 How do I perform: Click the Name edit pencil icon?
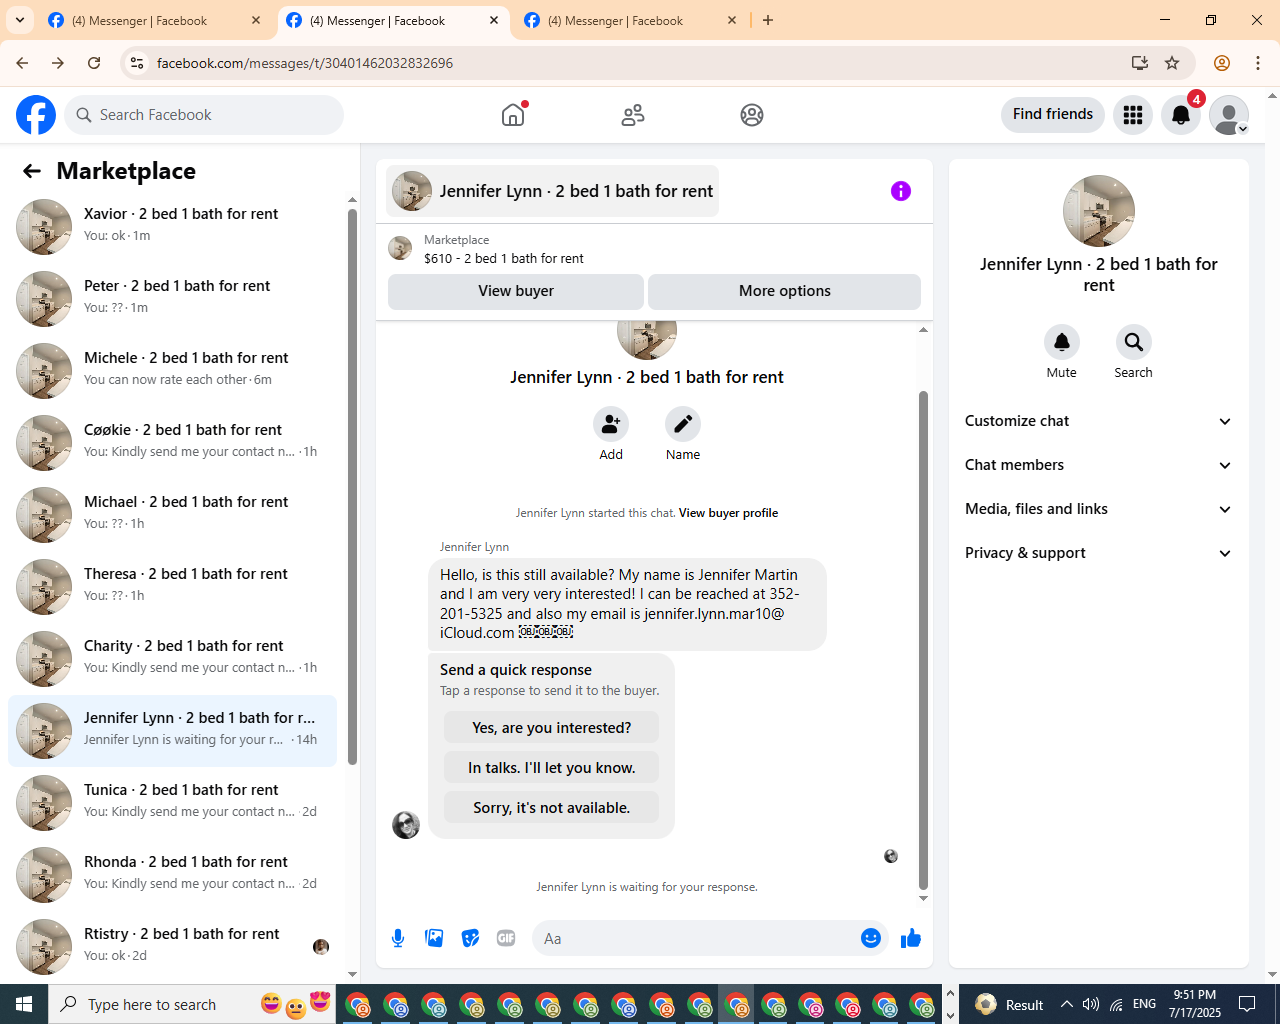[x=683, y=424]
